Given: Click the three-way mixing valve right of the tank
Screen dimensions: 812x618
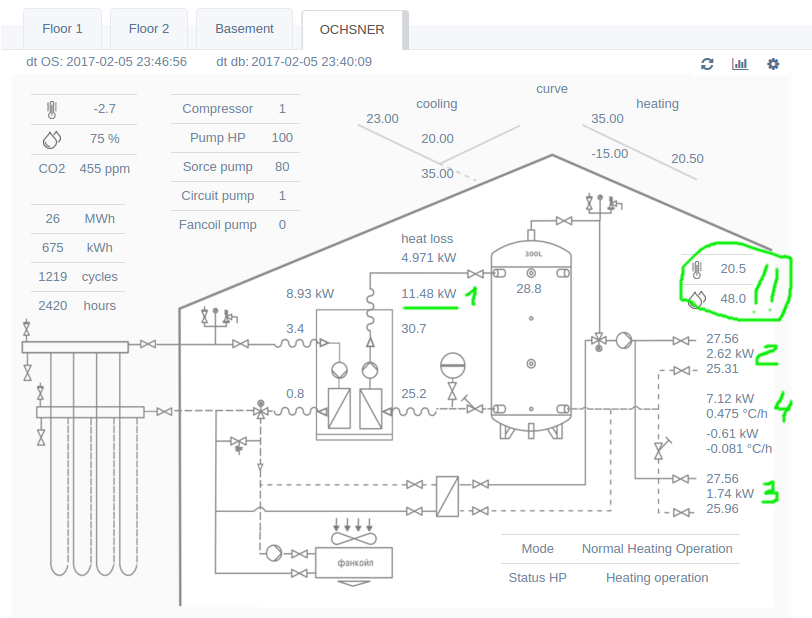Looking at the screenshot, I should 599,342.
